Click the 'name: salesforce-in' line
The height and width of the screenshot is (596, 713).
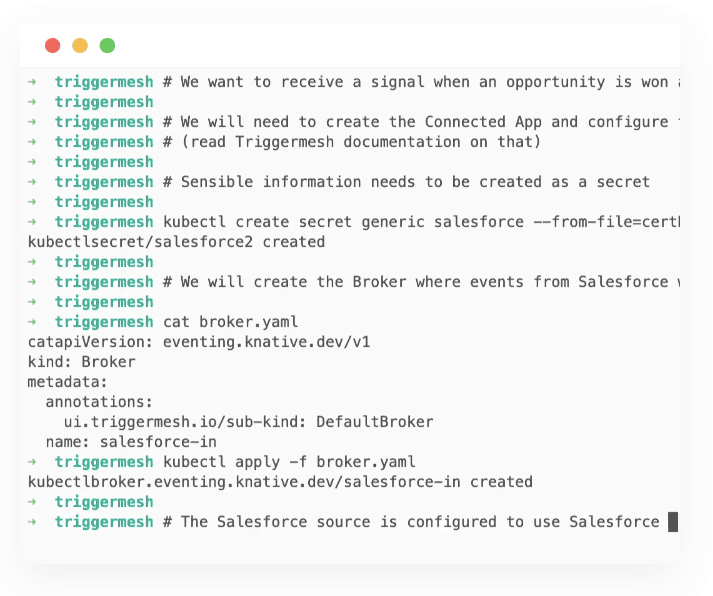tap(131, 442)
